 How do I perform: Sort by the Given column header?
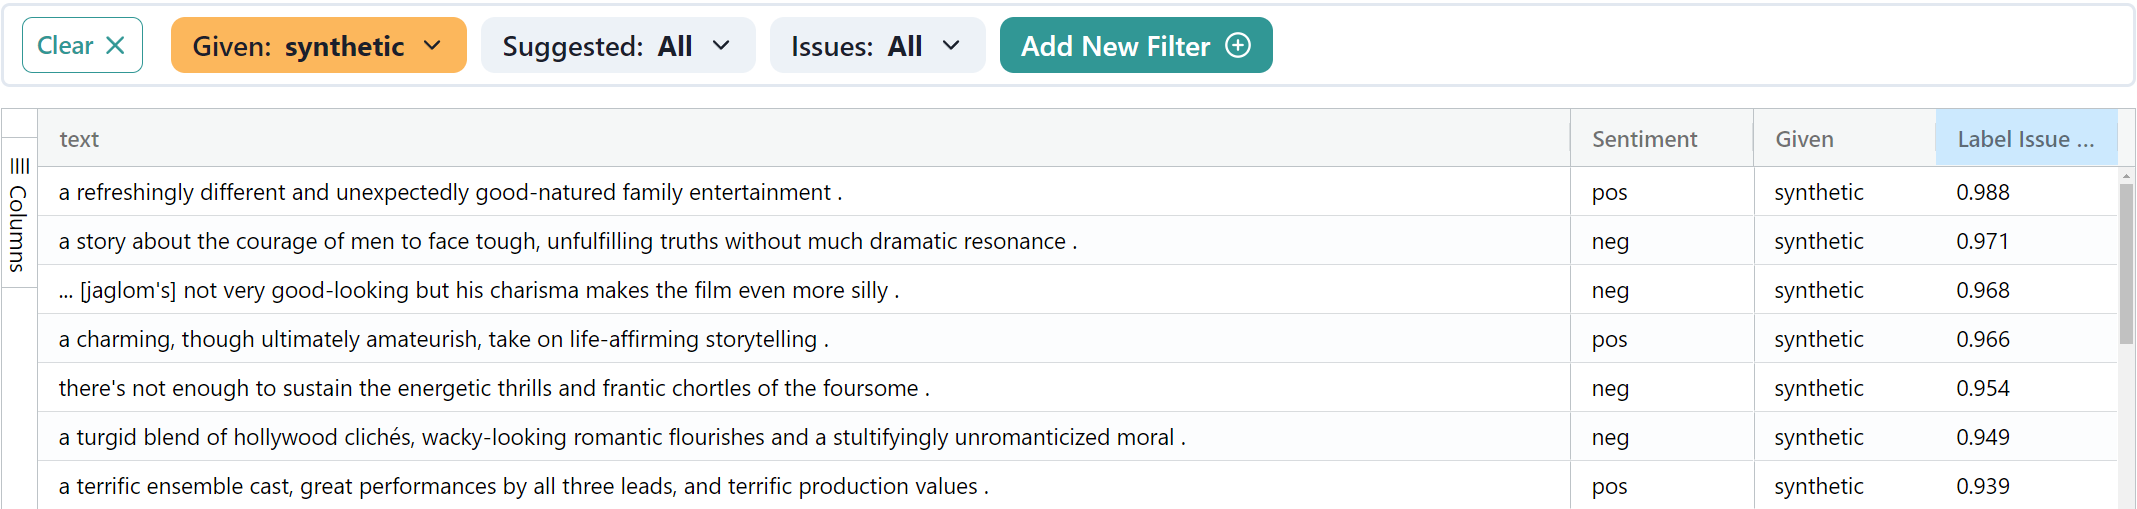click(1845, 139)
